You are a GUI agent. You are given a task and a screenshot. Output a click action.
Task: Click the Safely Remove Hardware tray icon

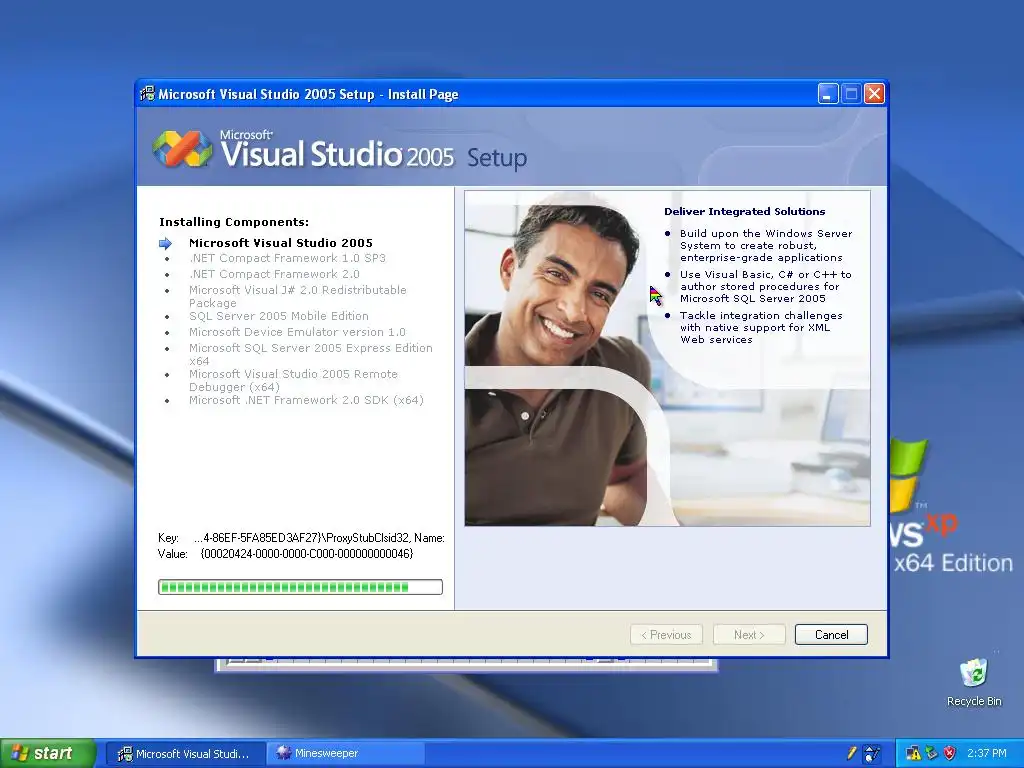tap(931, 754)
